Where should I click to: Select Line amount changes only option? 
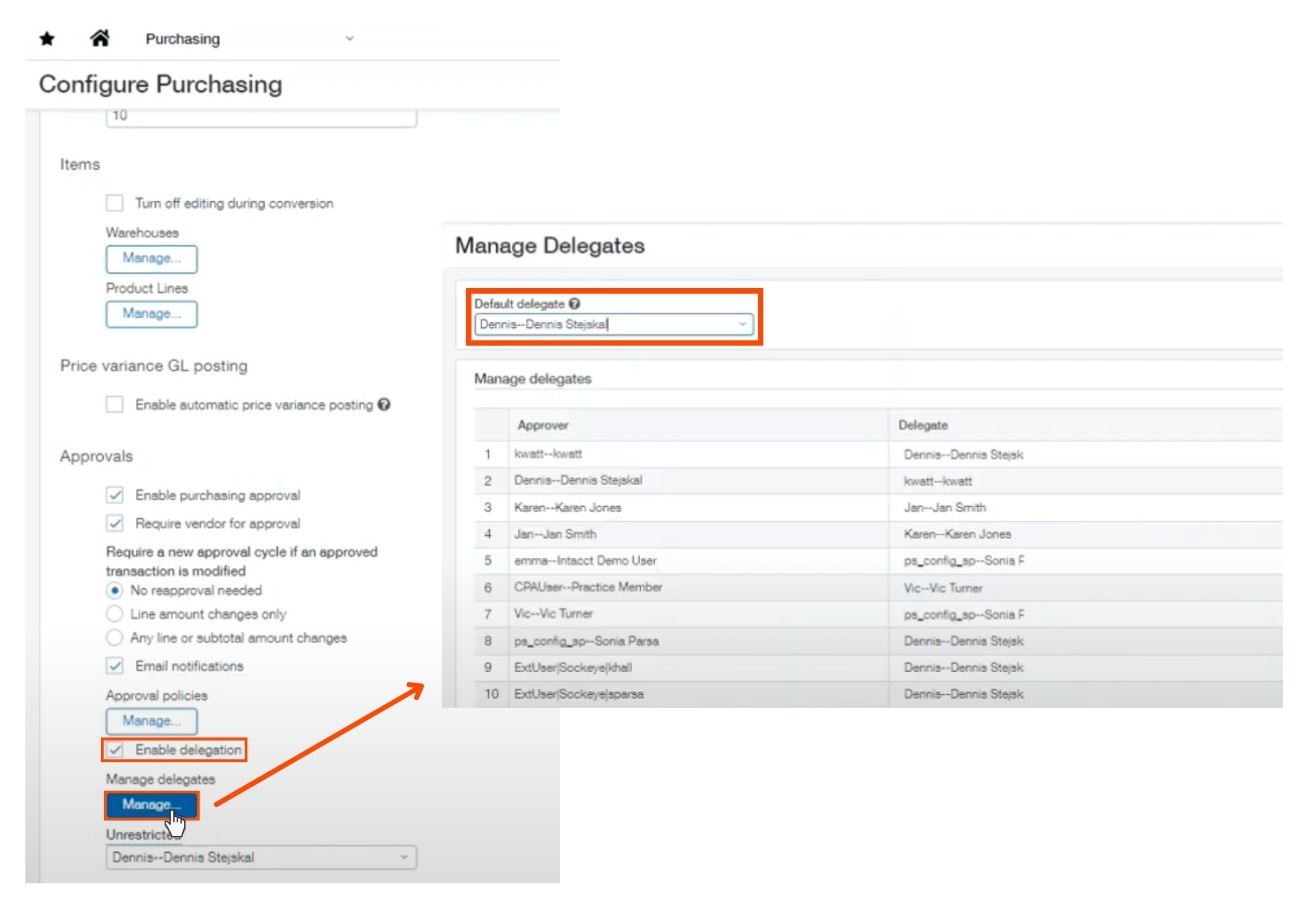coord(114,614)
